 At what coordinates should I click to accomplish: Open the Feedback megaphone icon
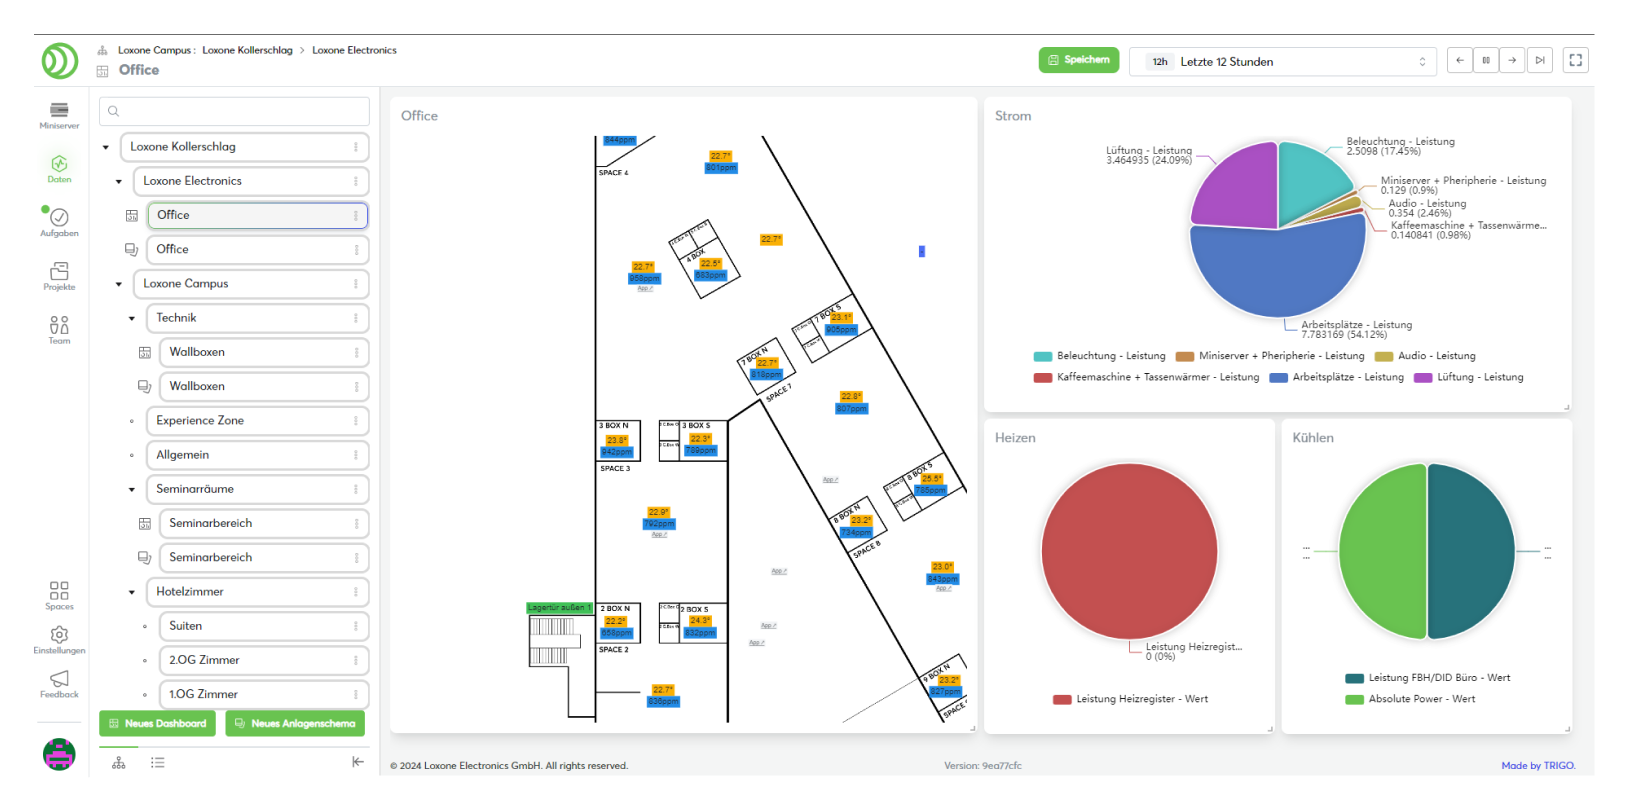[x=59, y=683]
